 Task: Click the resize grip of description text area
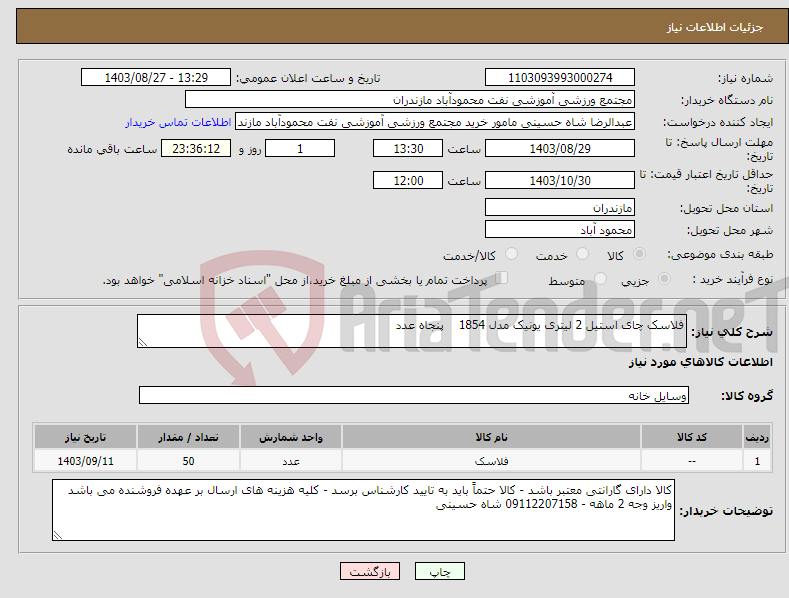tap(142, 343)
